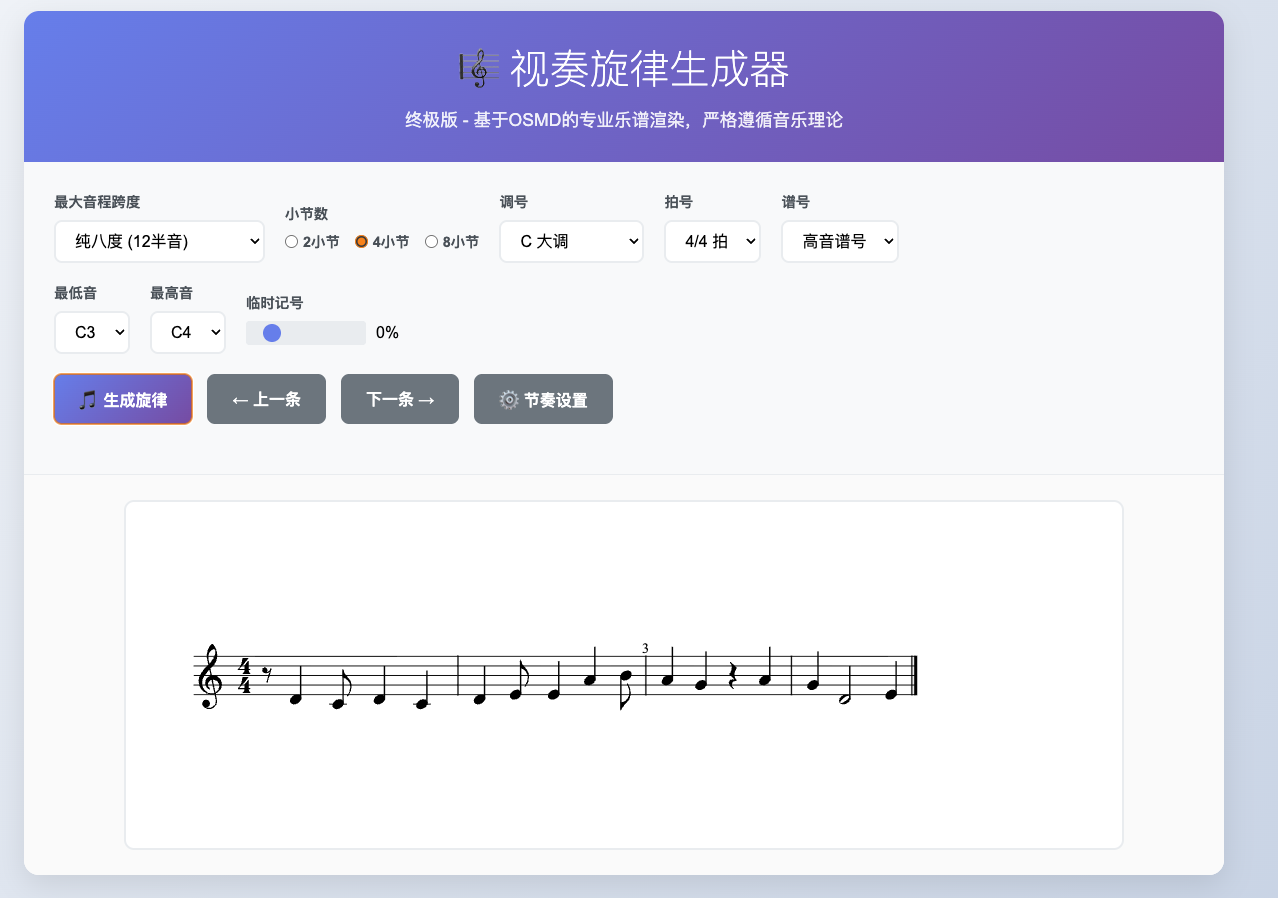
Task: Click the measure number 3 label
Action: [645, 648]
